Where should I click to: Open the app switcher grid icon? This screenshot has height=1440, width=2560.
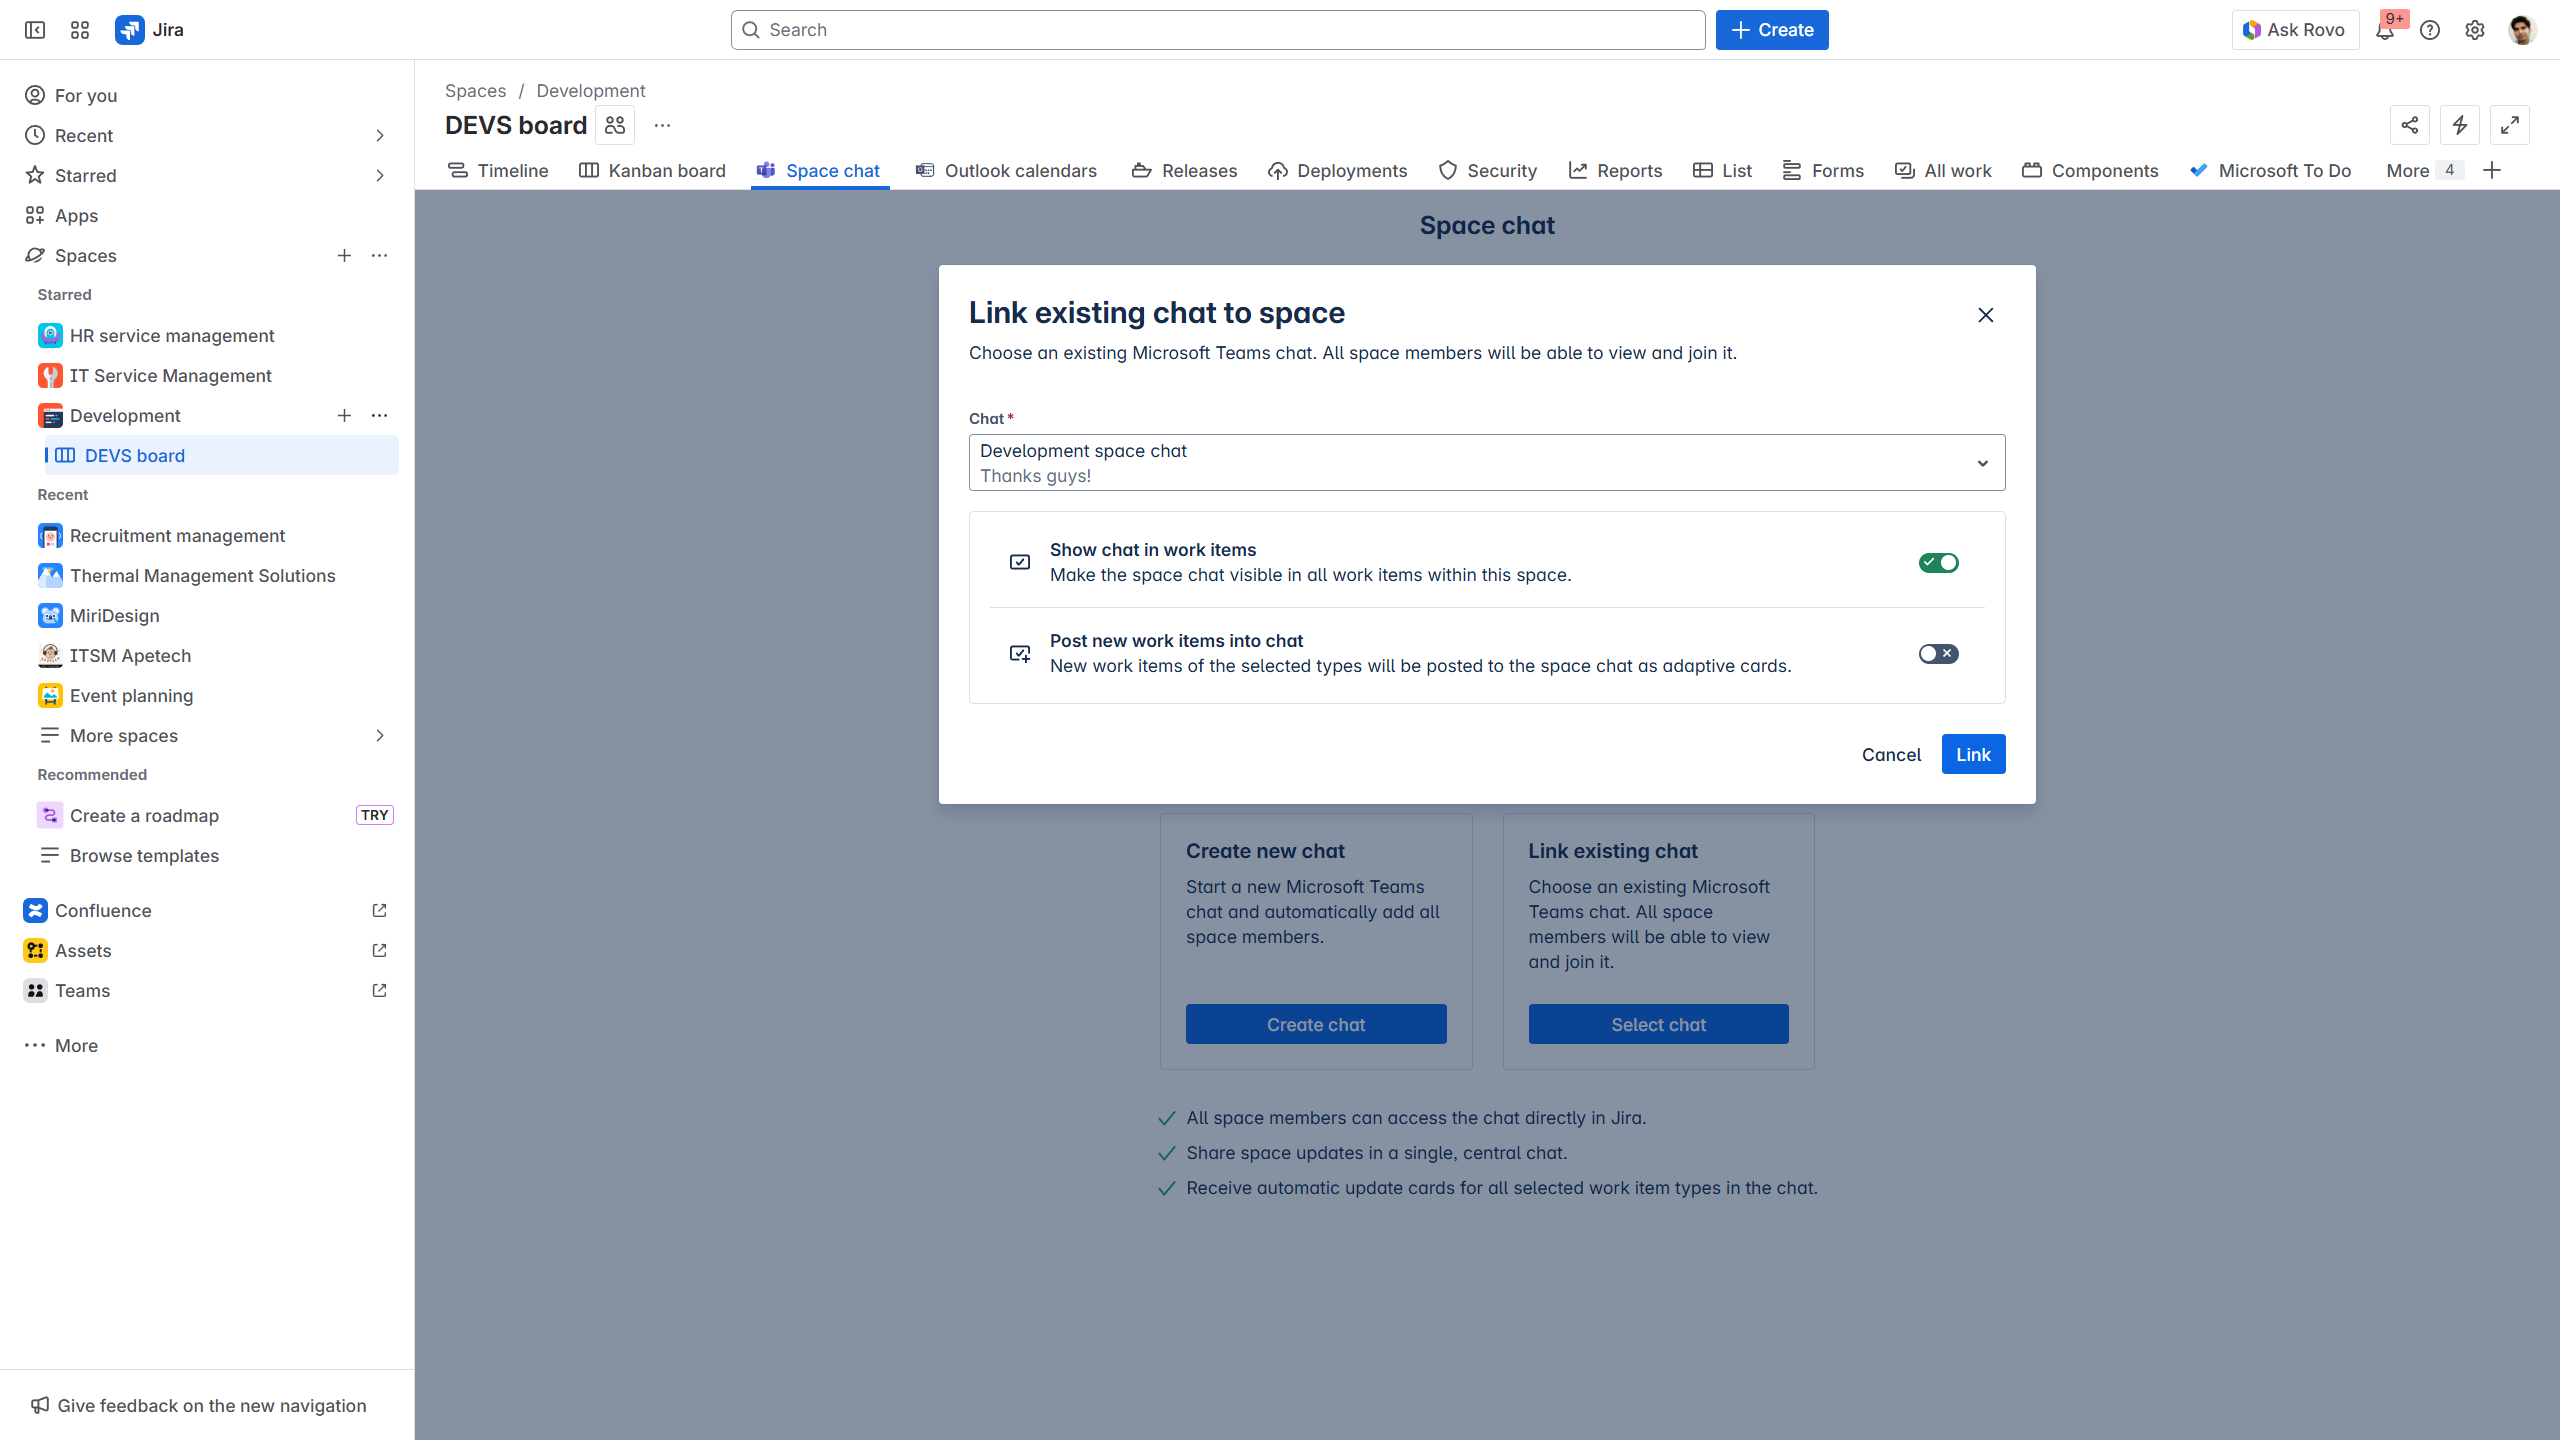pos(80,30)
